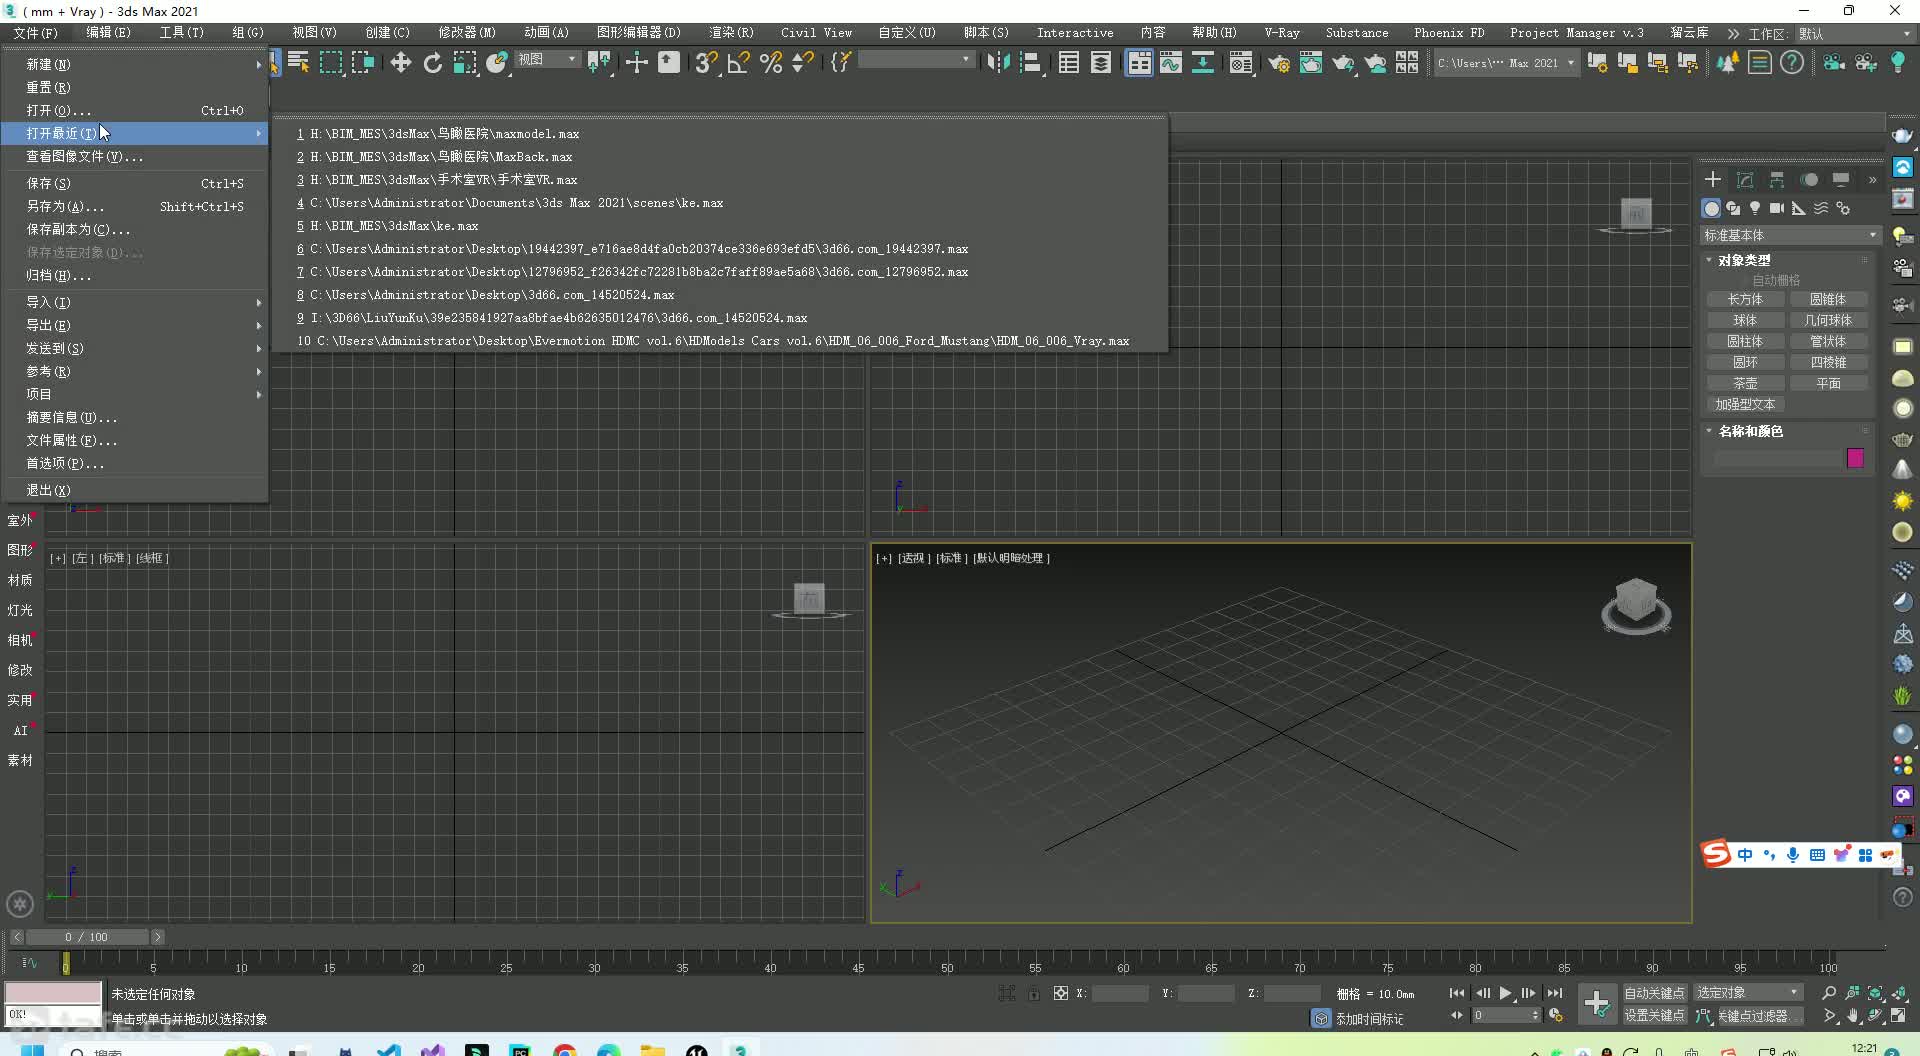The height and width of the screenshot is (1056, 1920).
Task: Open recent file maxmodel.max
Action: (720, 134)
